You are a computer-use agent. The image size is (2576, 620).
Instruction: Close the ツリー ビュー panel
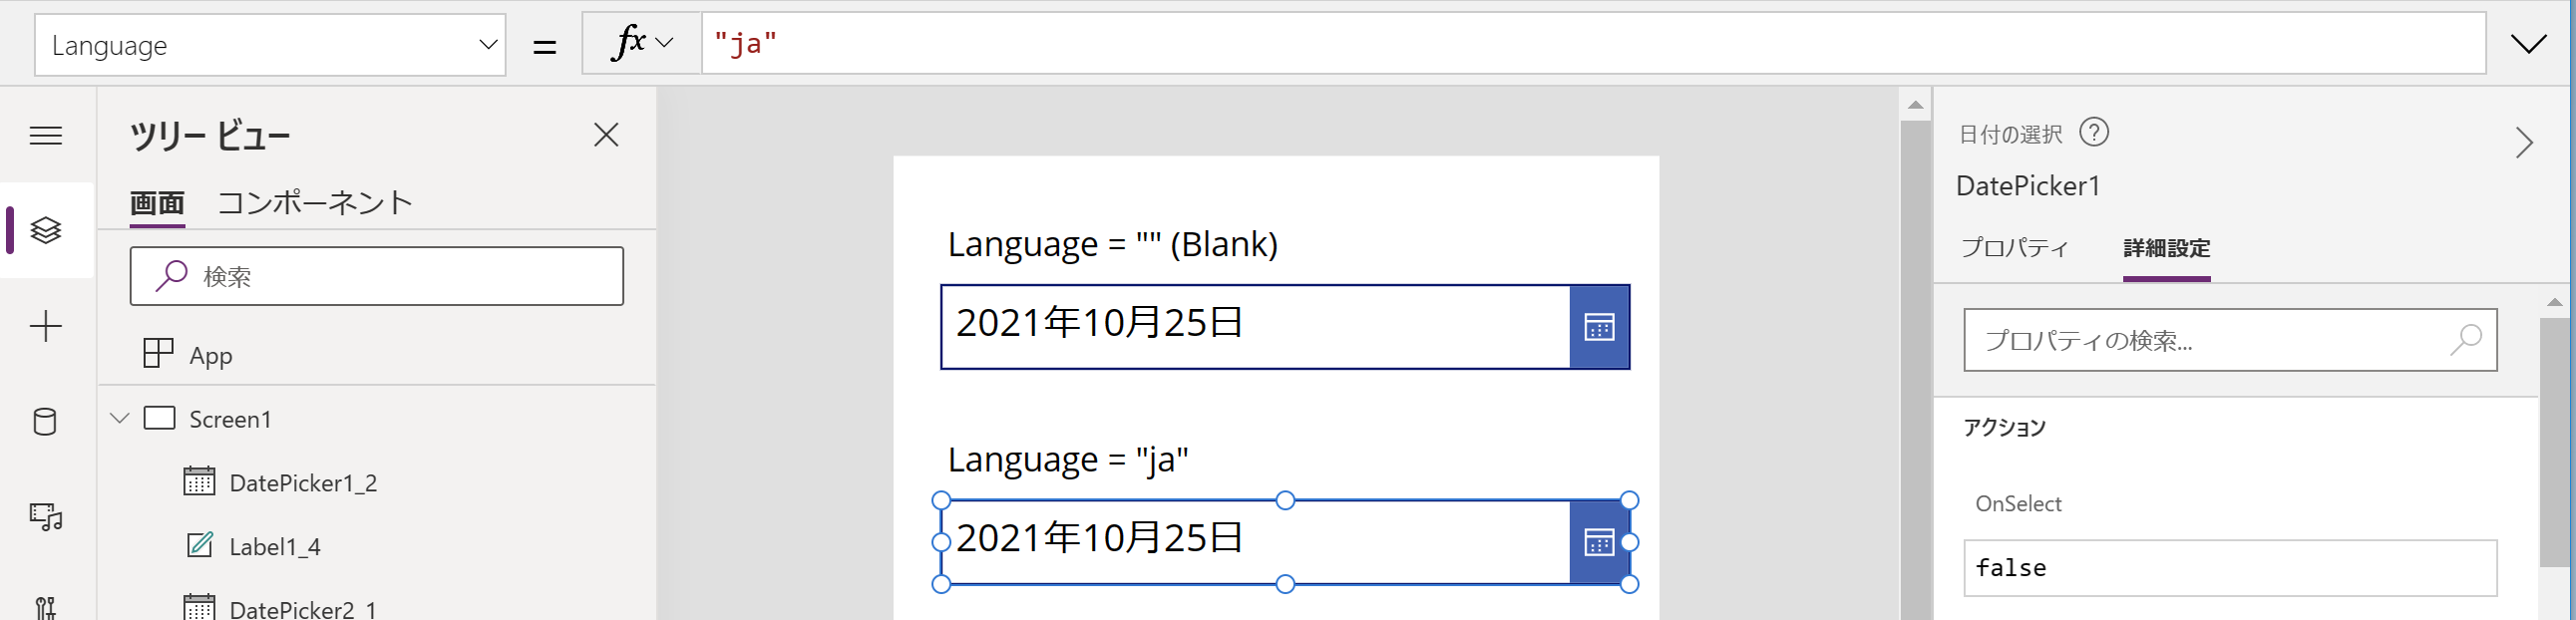(x=606, y=135)
